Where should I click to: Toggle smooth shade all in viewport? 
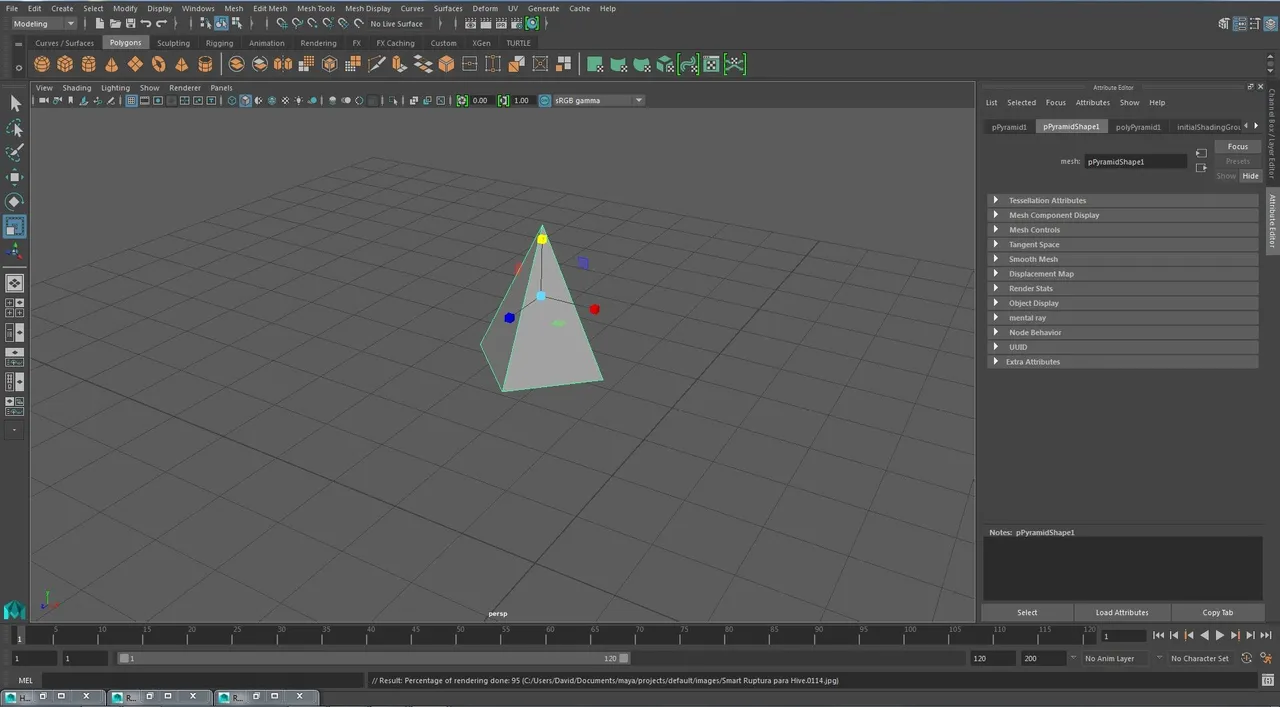click(245, 100)
